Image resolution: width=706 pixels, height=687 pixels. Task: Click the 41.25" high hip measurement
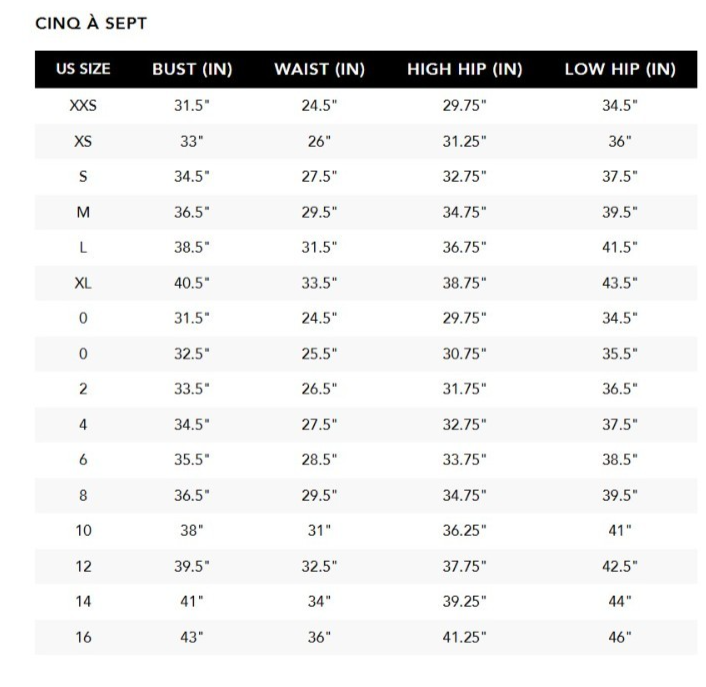pyautogui.click(x=465, y=637)
